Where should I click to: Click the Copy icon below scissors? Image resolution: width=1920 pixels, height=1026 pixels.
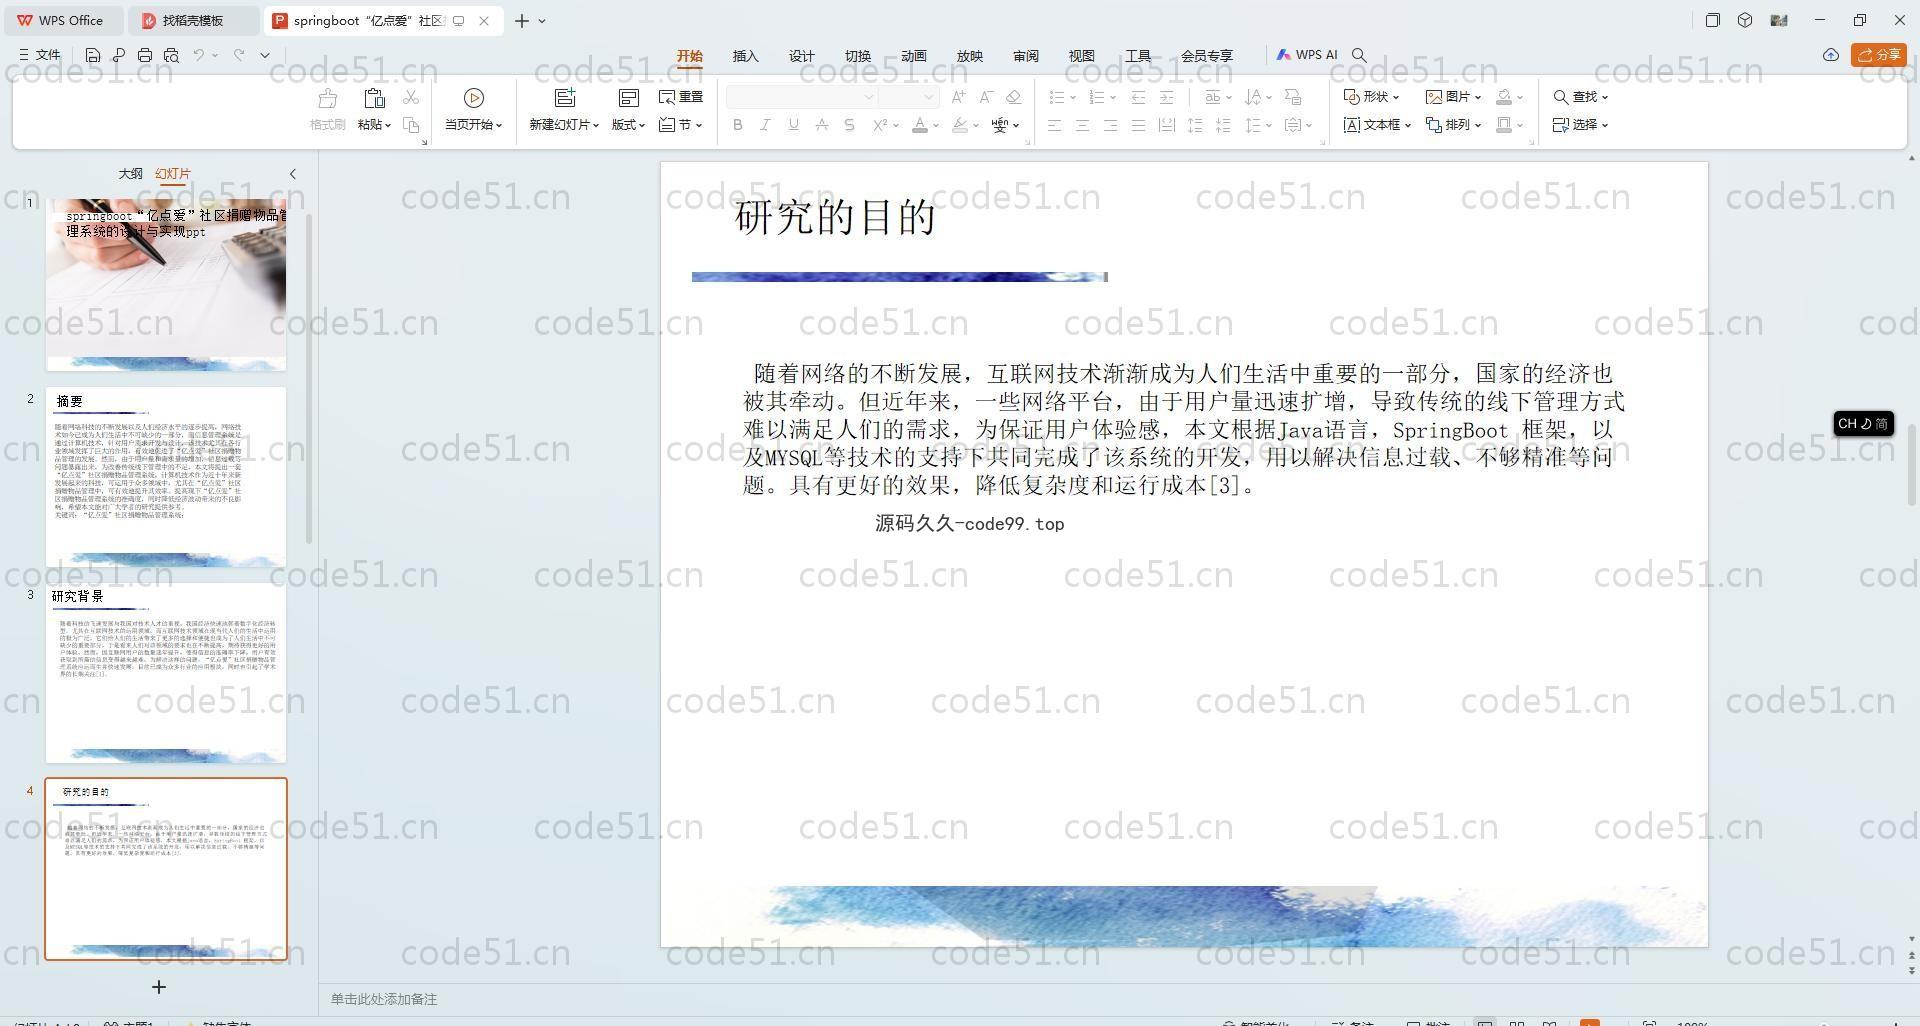(411, 125)
